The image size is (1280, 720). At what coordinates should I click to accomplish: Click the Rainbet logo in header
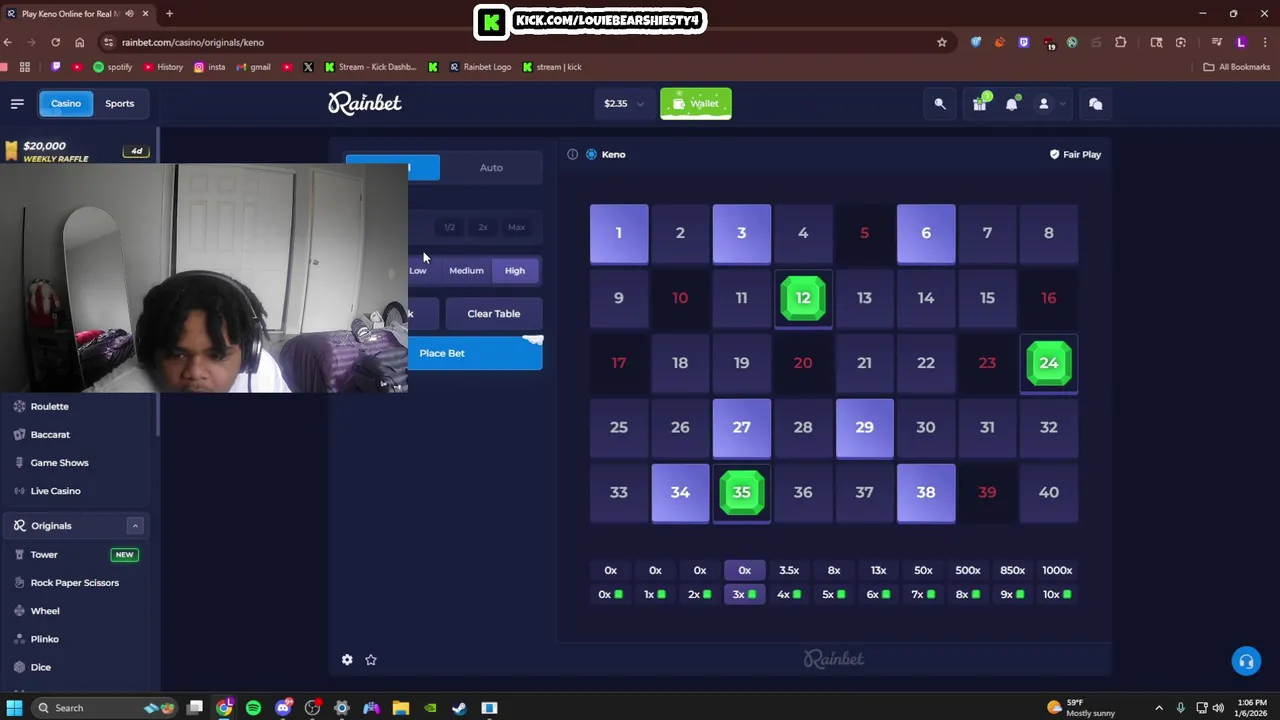pyautogui.click(x=365, y=103)
